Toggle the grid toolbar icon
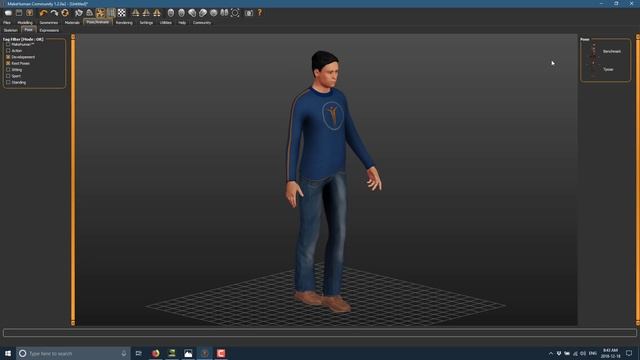This screenshot has height=360, width=640. 111,13
